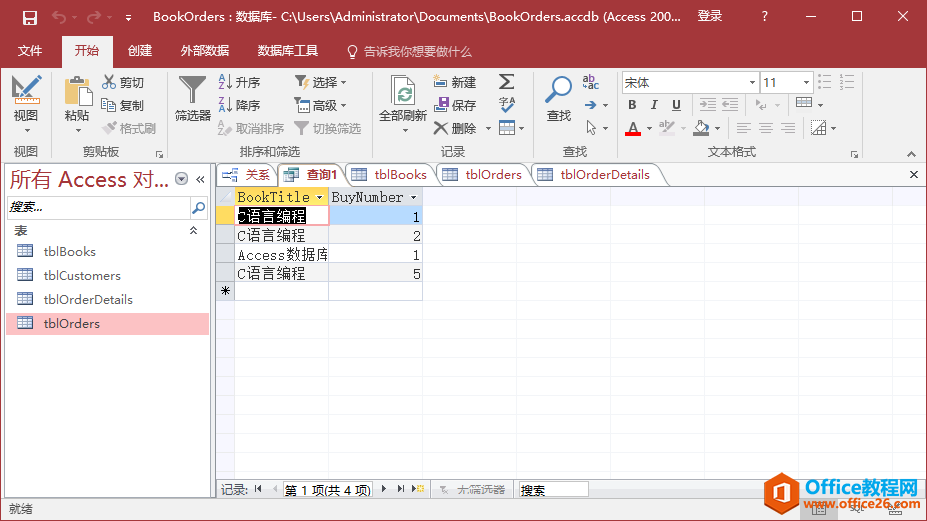Click the Find (查找) magnifier icon

(558, 89)
